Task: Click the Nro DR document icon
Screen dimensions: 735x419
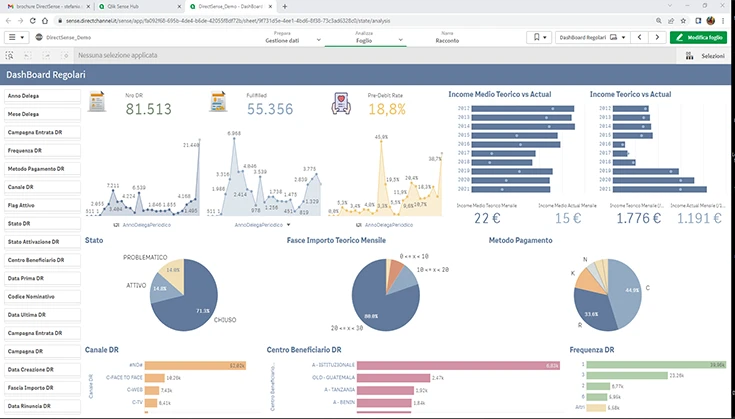Action: [x=97, y=102]
